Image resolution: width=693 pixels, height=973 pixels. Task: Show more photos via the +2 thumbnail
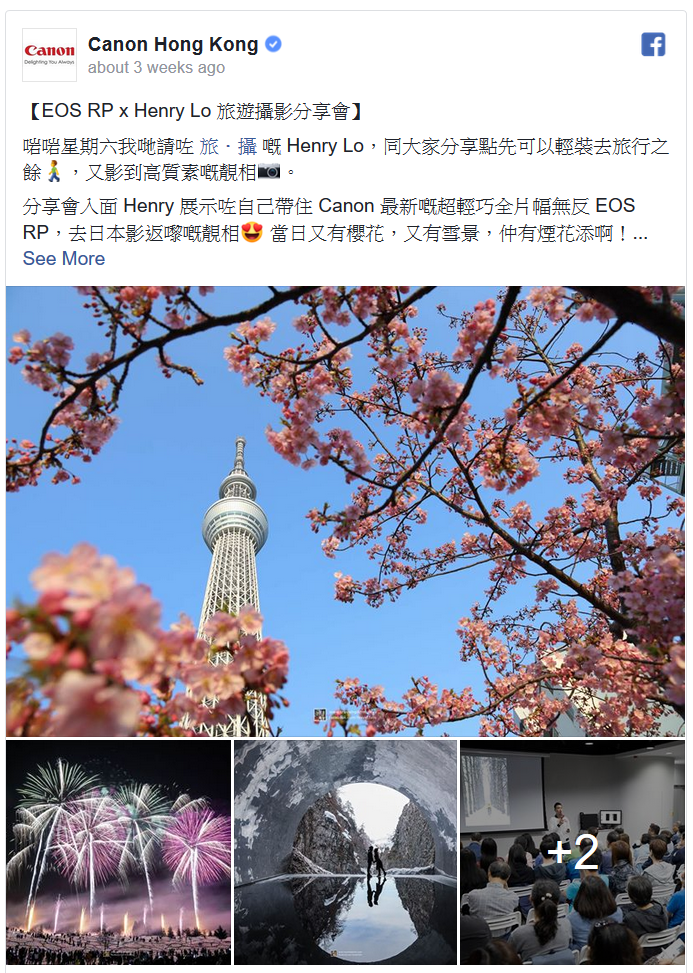(x=573, y=852)
